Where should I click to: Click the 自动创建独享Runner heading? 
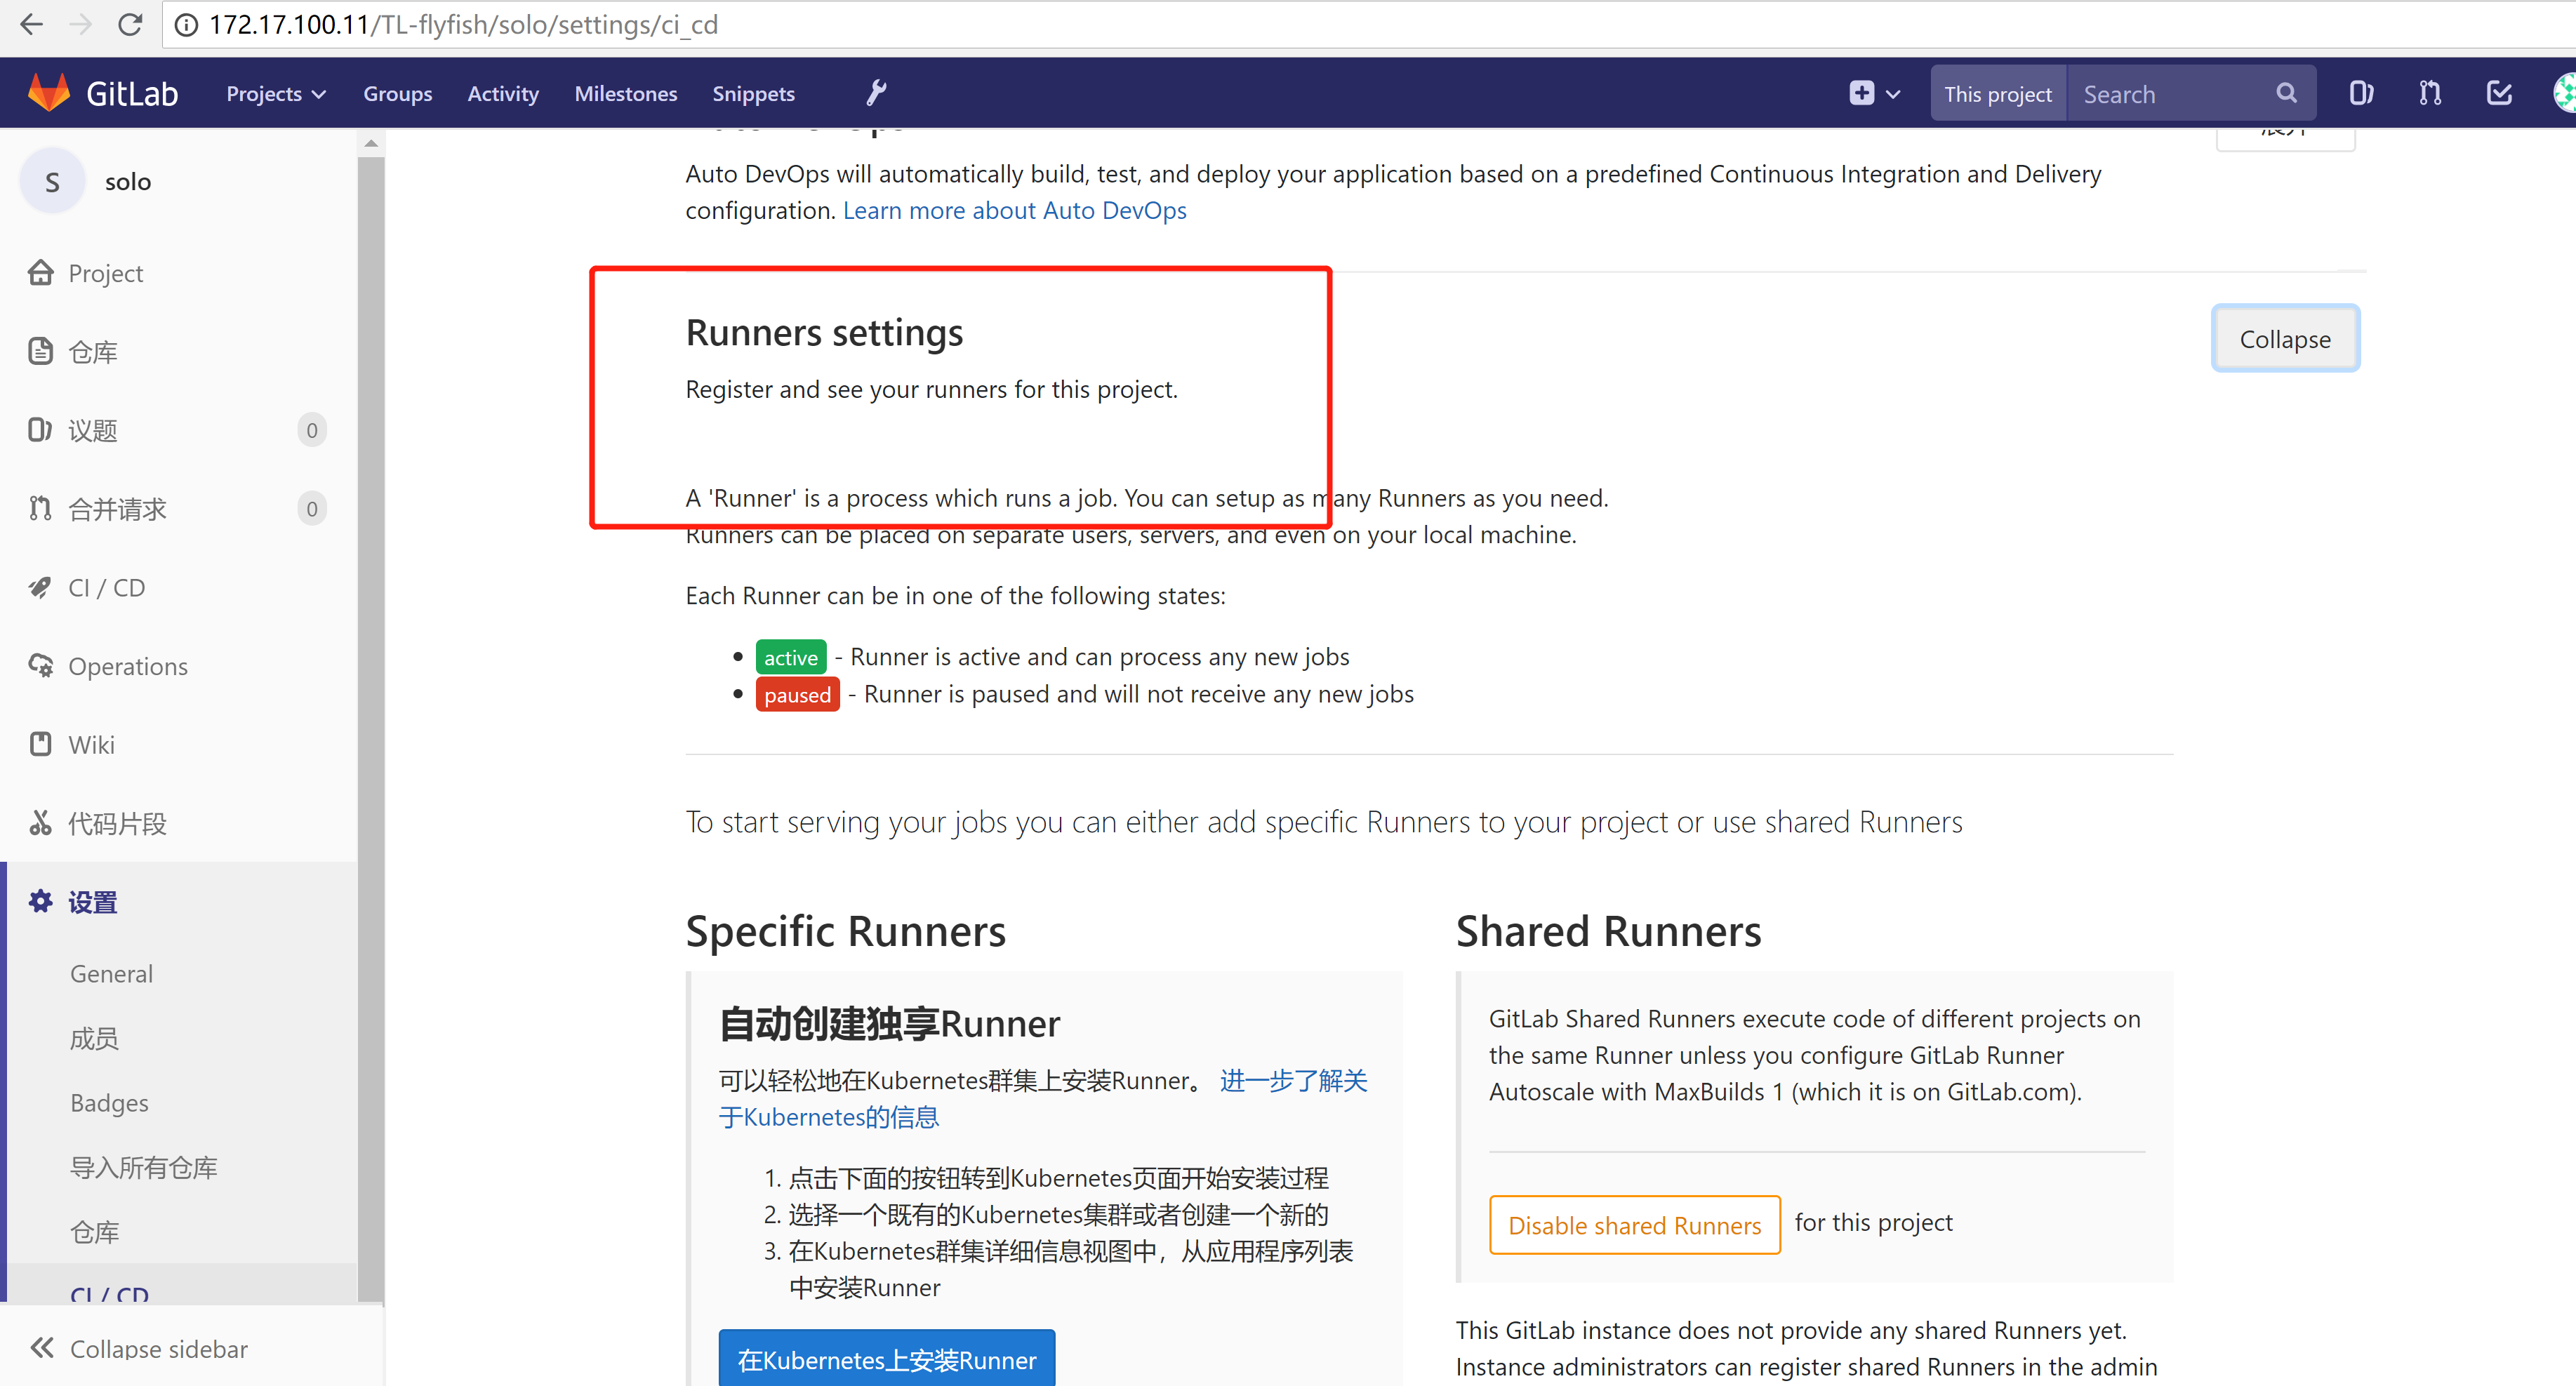pyautogui.click(x=889, y=1023)
